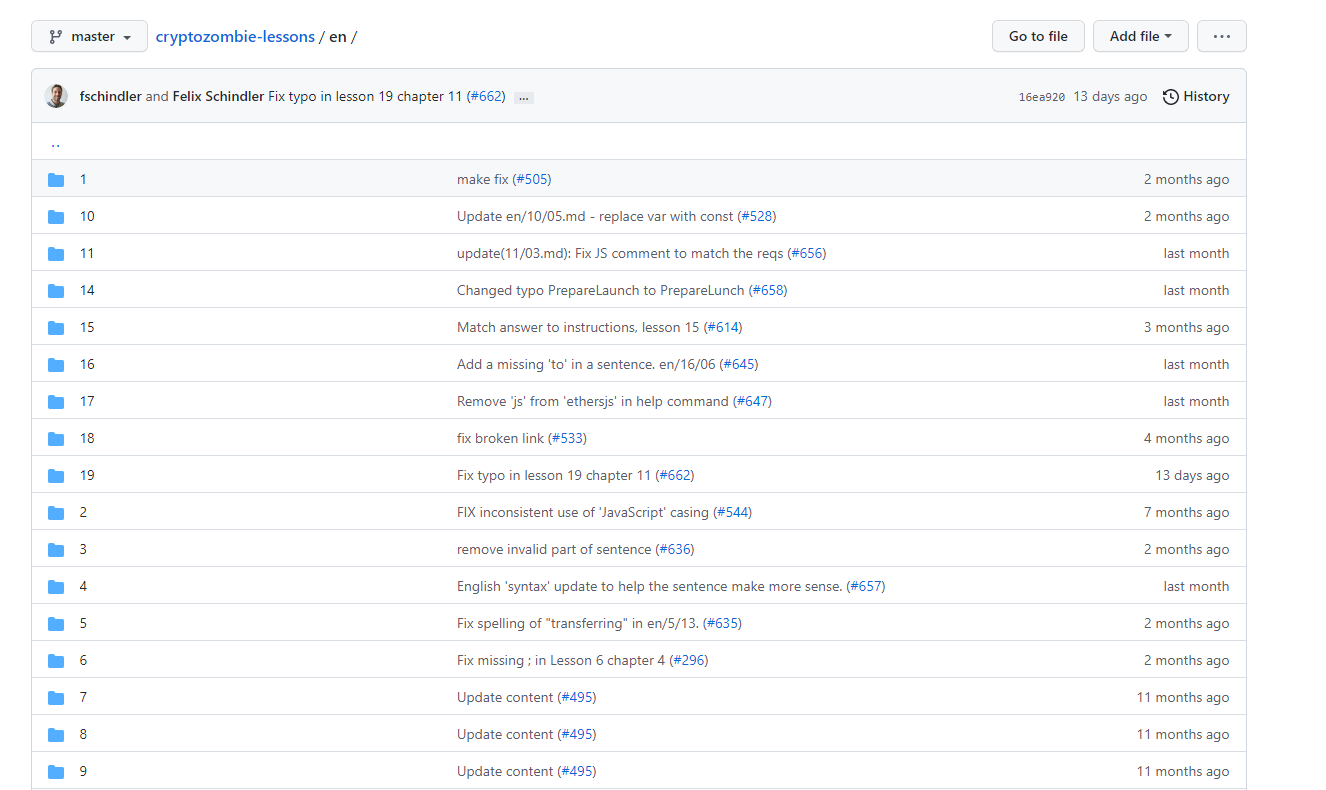Click the folder icon beside directory 1

pyautogui.click(x=56, y=179)
